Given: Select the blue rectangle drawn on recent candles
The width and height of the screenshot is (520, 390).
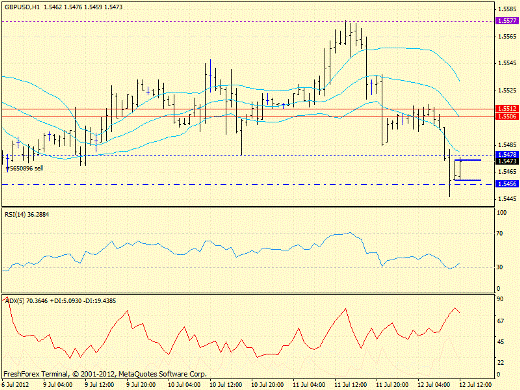Looking at the screenshot, I should pos(467,170).
